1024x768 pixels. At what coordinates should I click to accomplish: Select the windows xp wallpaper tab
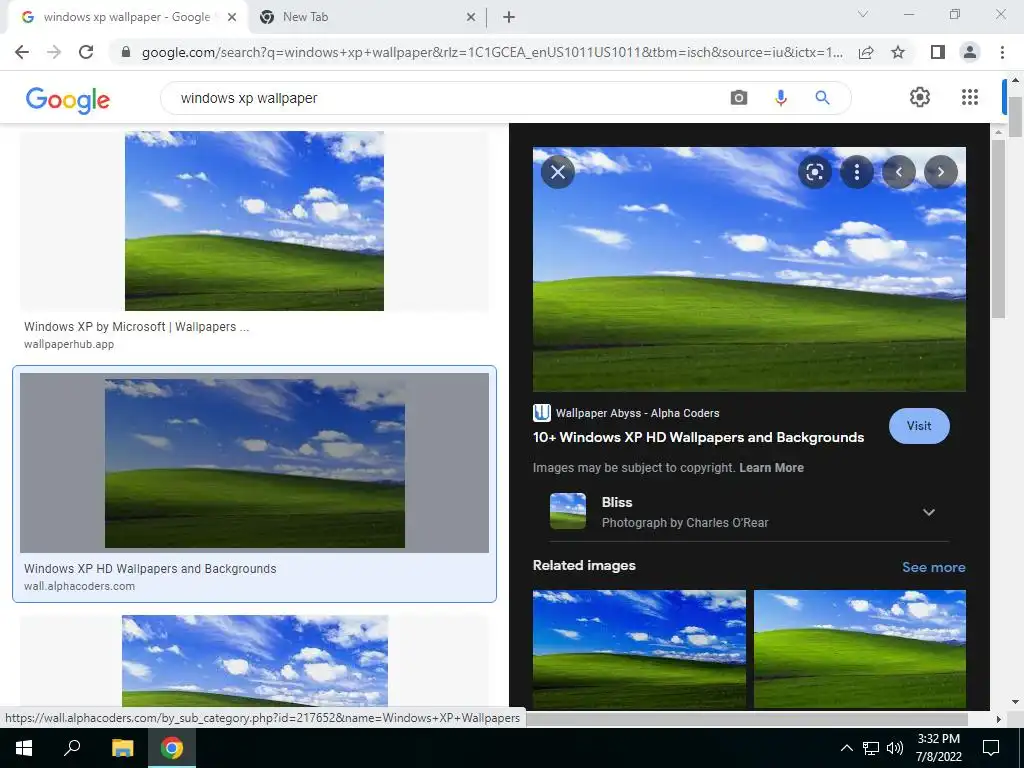click(x=127, y=18)
